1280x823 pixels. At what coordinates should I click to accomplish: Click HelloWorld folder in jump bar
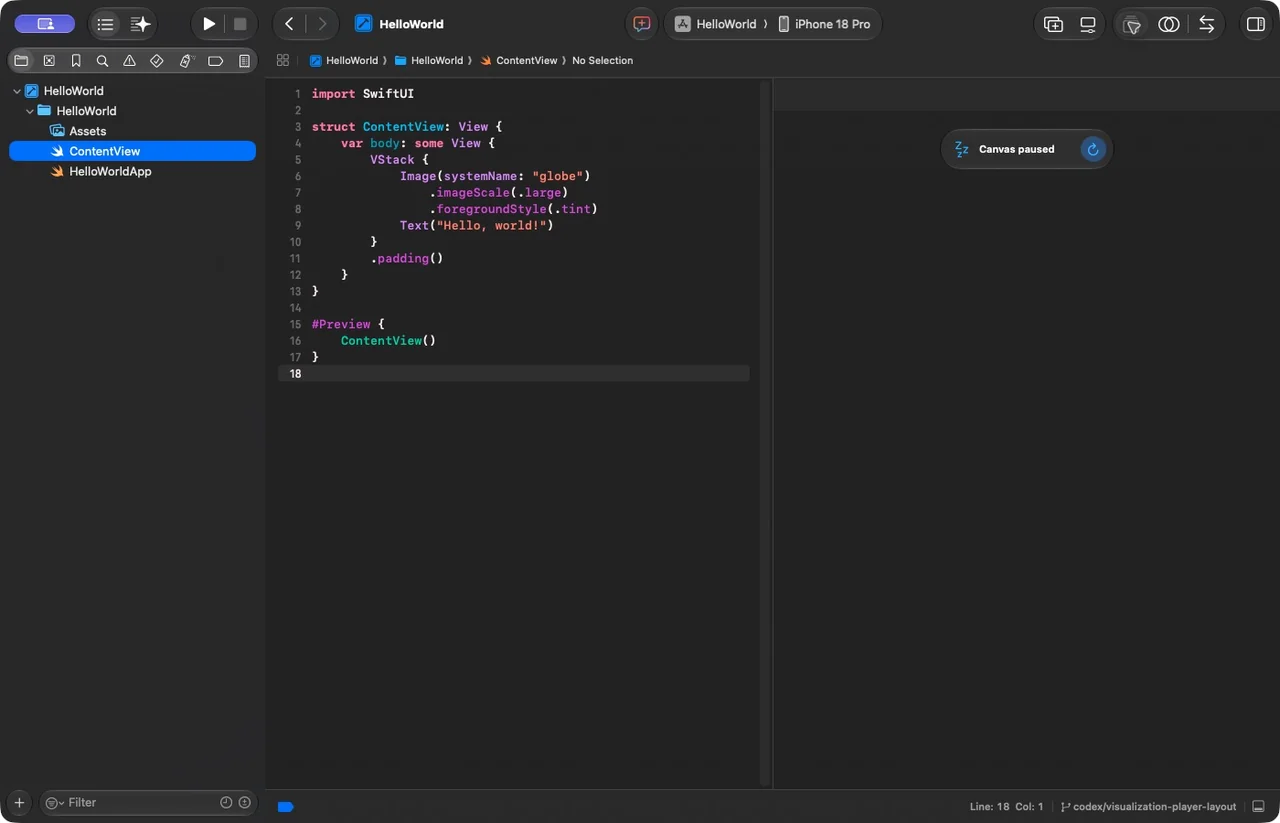(x=429, y=60)
